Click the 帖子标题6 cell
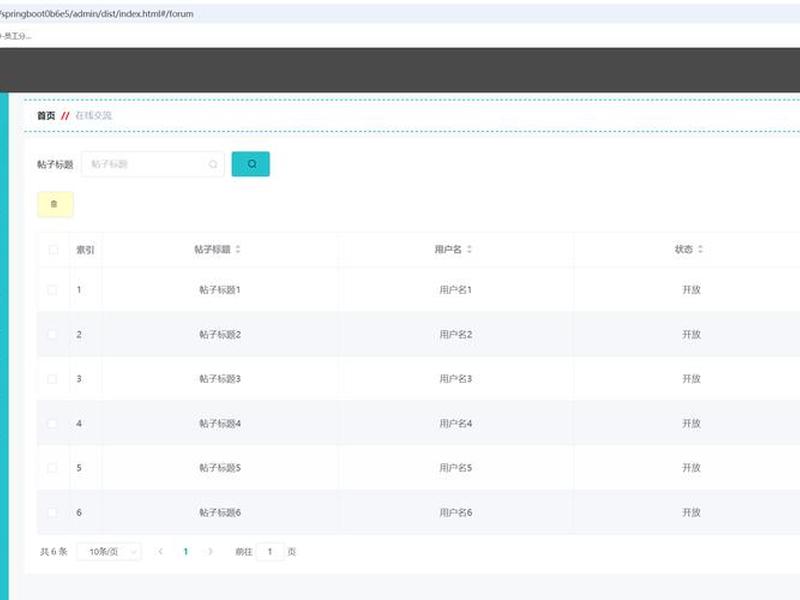This screenshot has width=800, height=600. coord(220,512)
